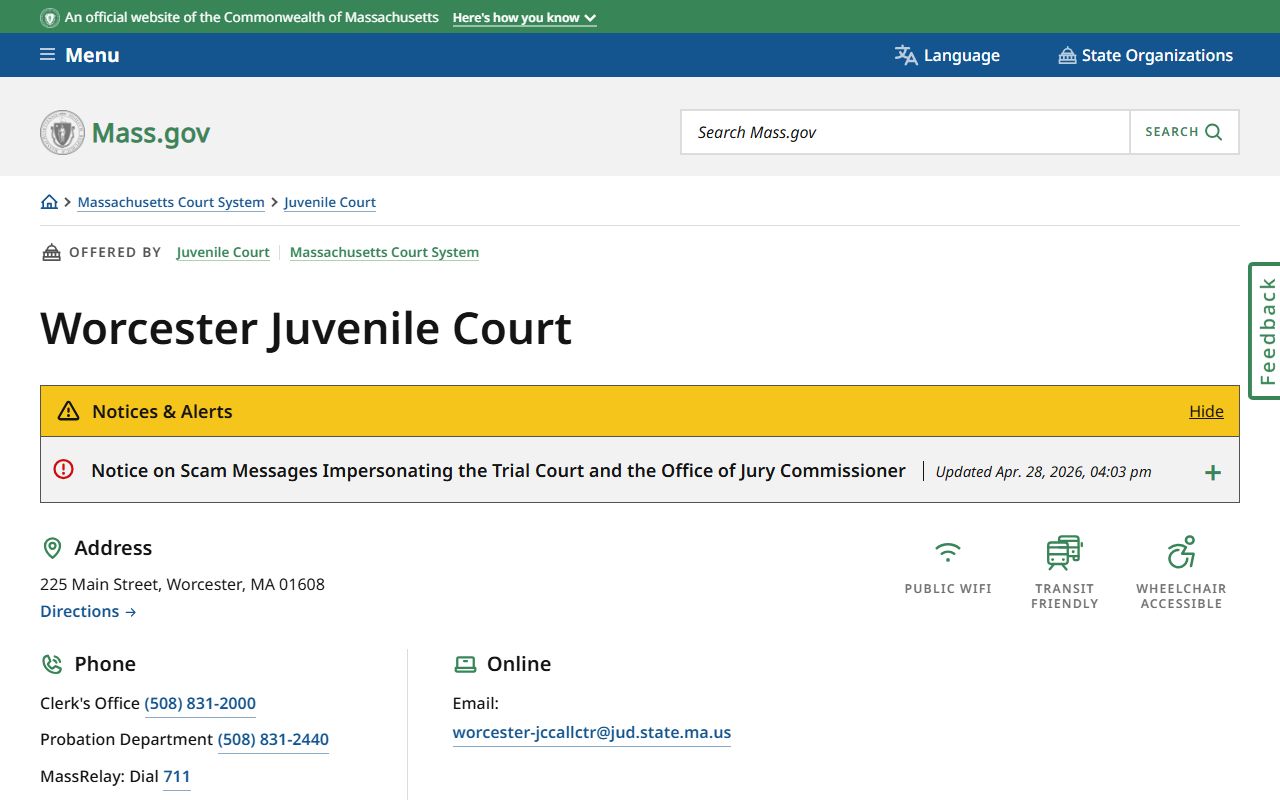Open Massachusetts Court System Offered By link
Viewport: 1280px width, 800px height.
click(x=384, y=252)
